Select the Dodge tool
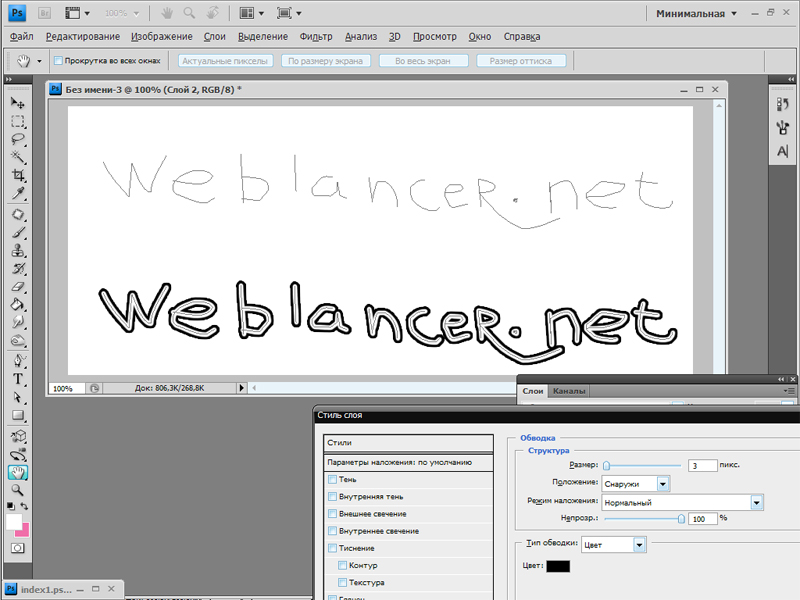 tap(18, 340)
